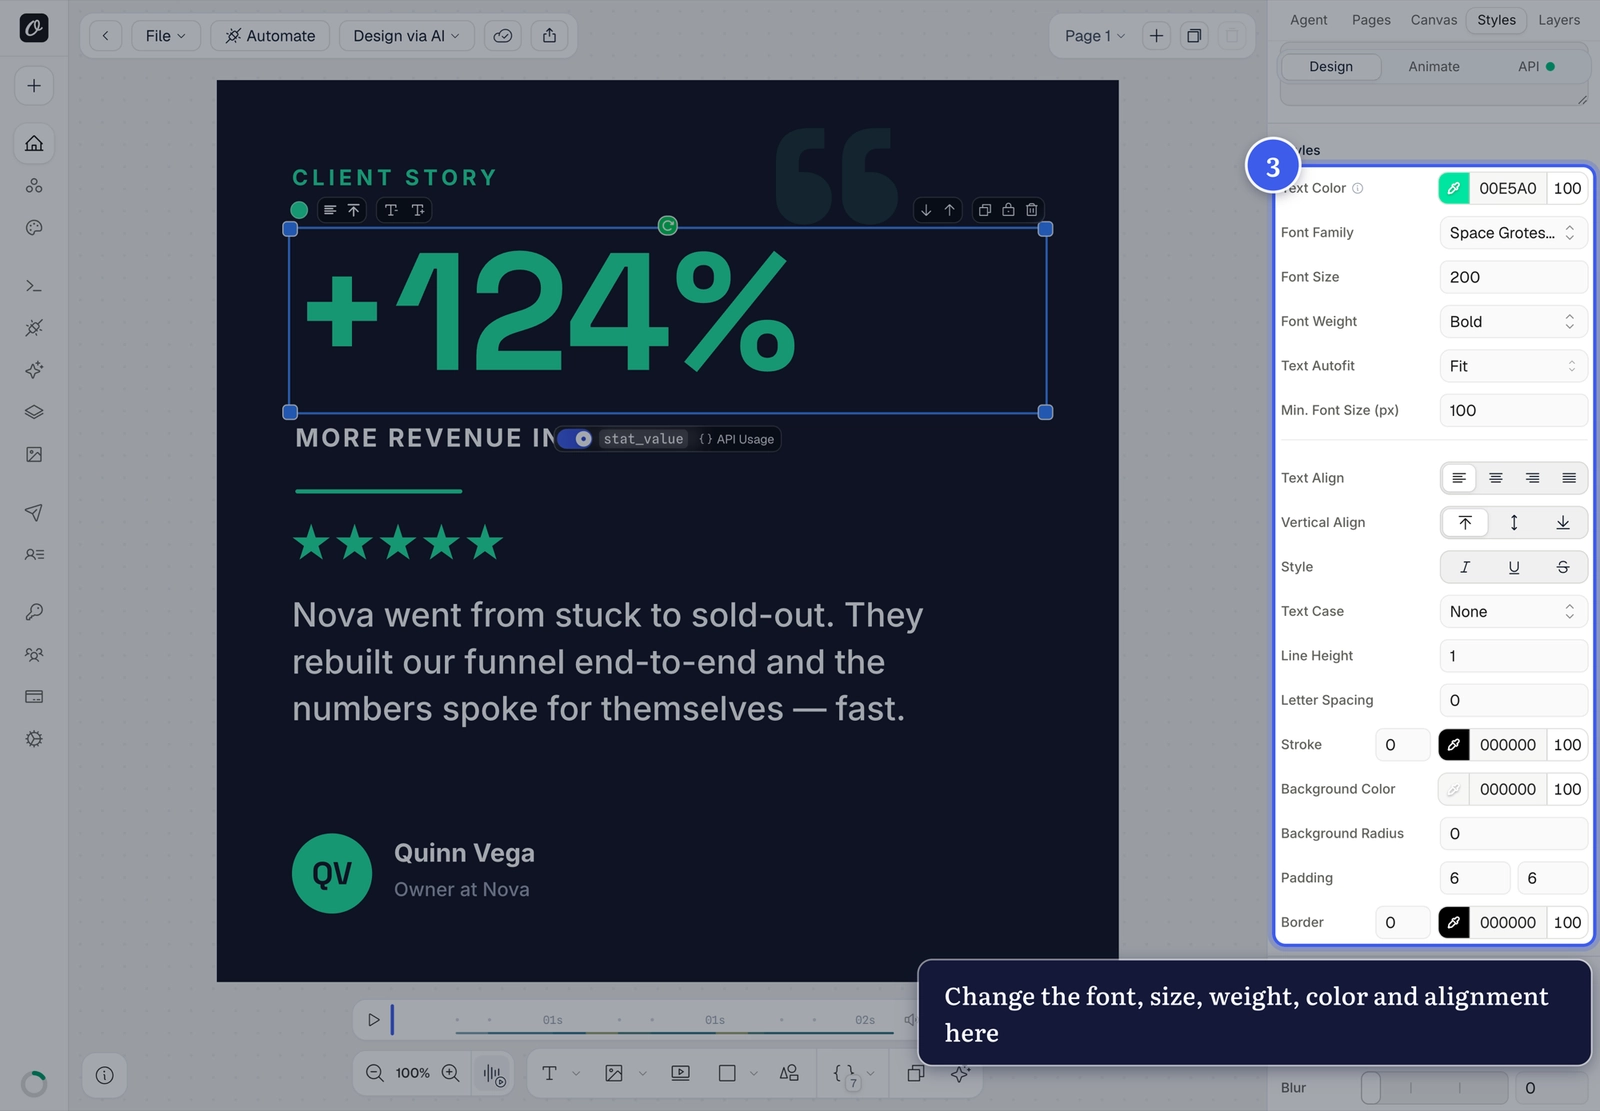
Task: Open the Stroke color swatch
Action: tap(1454, 745)
